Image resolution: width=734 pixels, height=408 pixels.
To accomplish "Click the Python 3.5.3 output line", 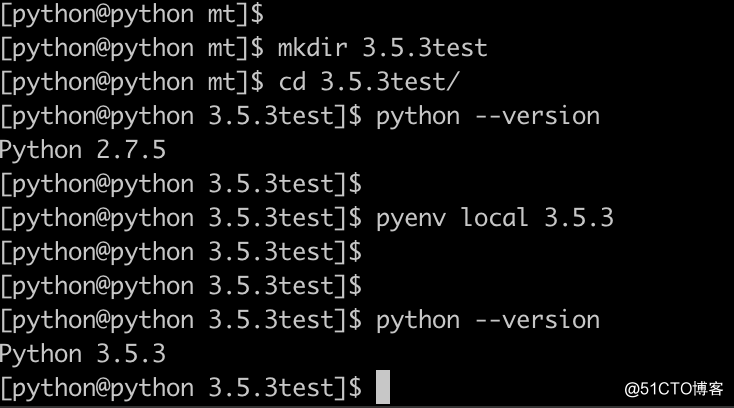I will tap(83, 354).
